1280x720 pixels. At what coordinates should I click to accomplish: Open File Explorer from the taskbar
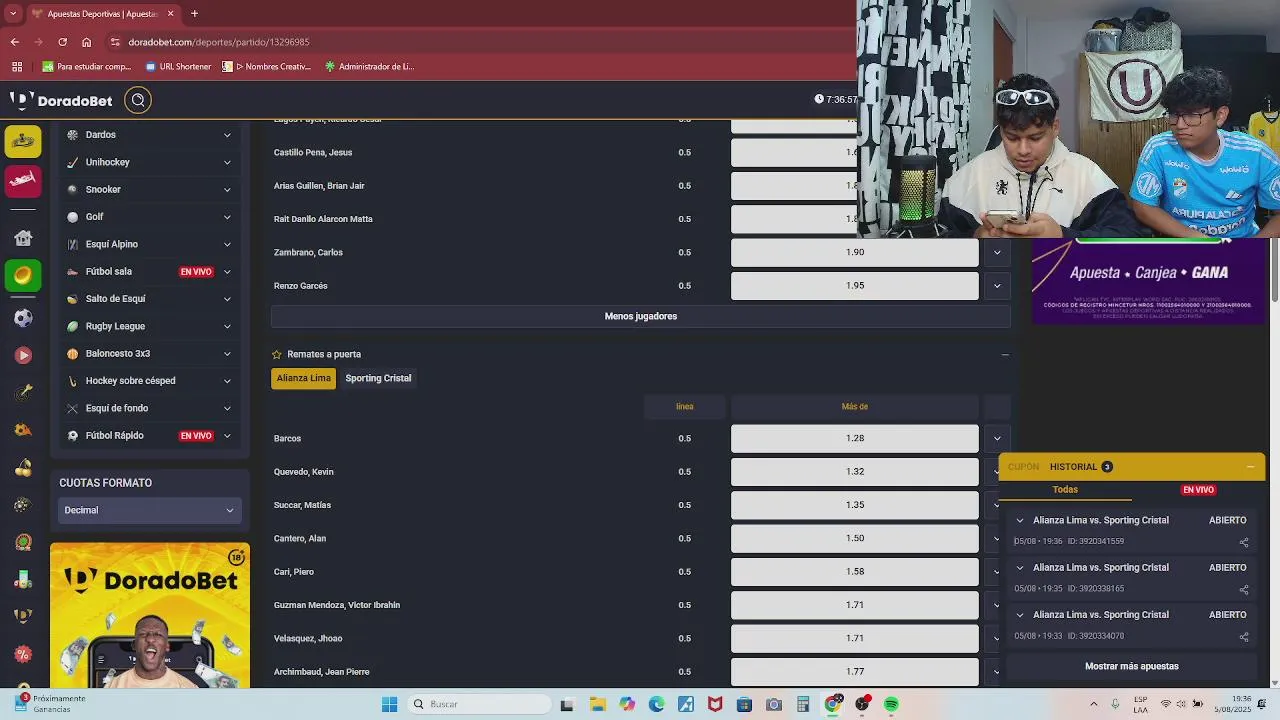click(597, 704)
